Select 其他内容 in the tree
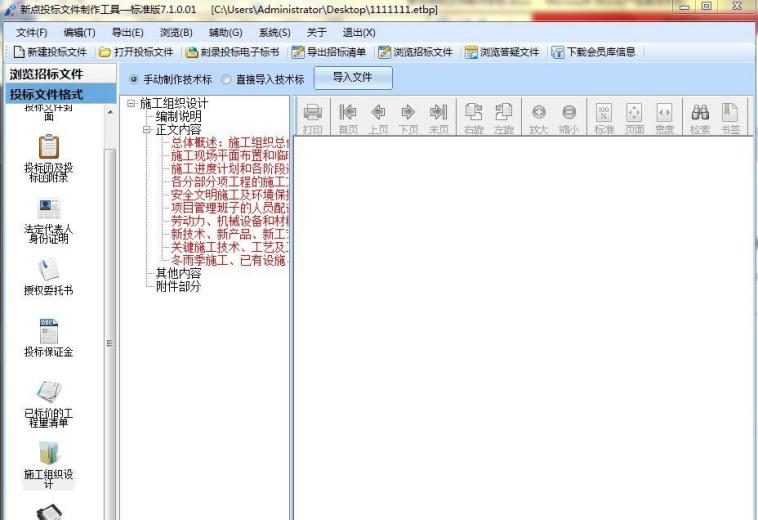 tap(178, 274)
